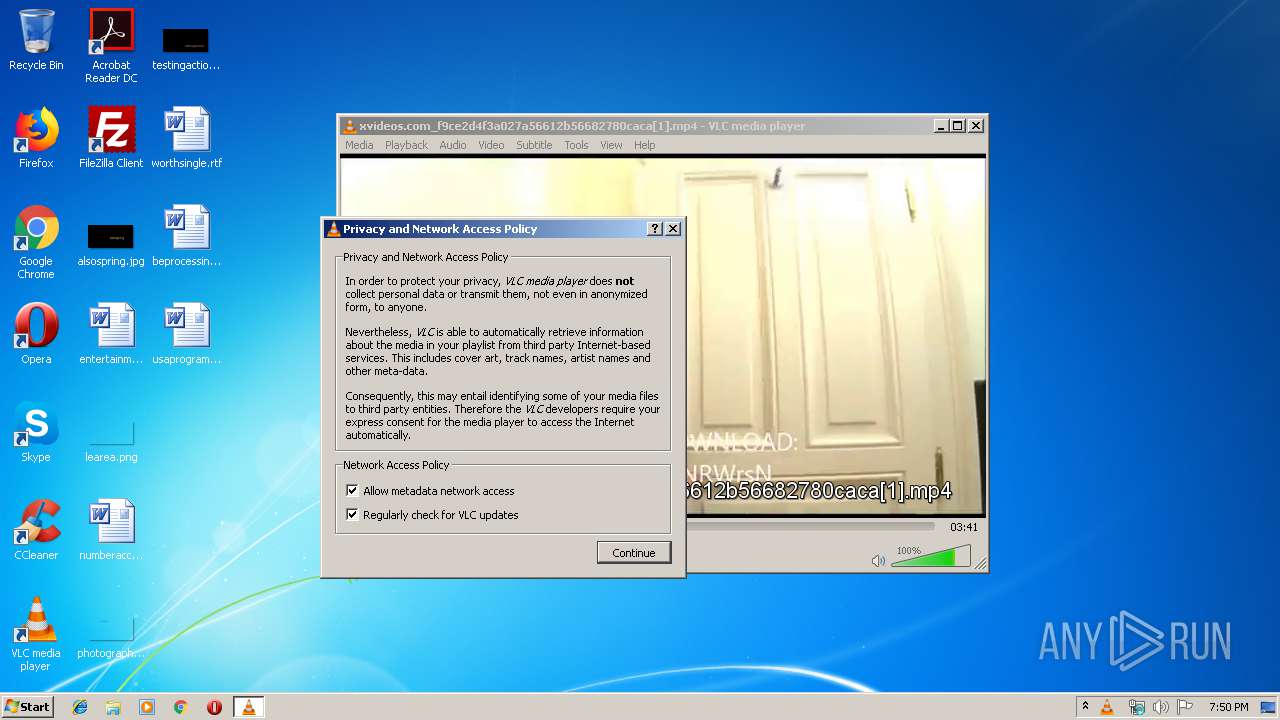Click the VLC playback seek bar
This screenshot has width=1280, height=720.
pos(810,526)
